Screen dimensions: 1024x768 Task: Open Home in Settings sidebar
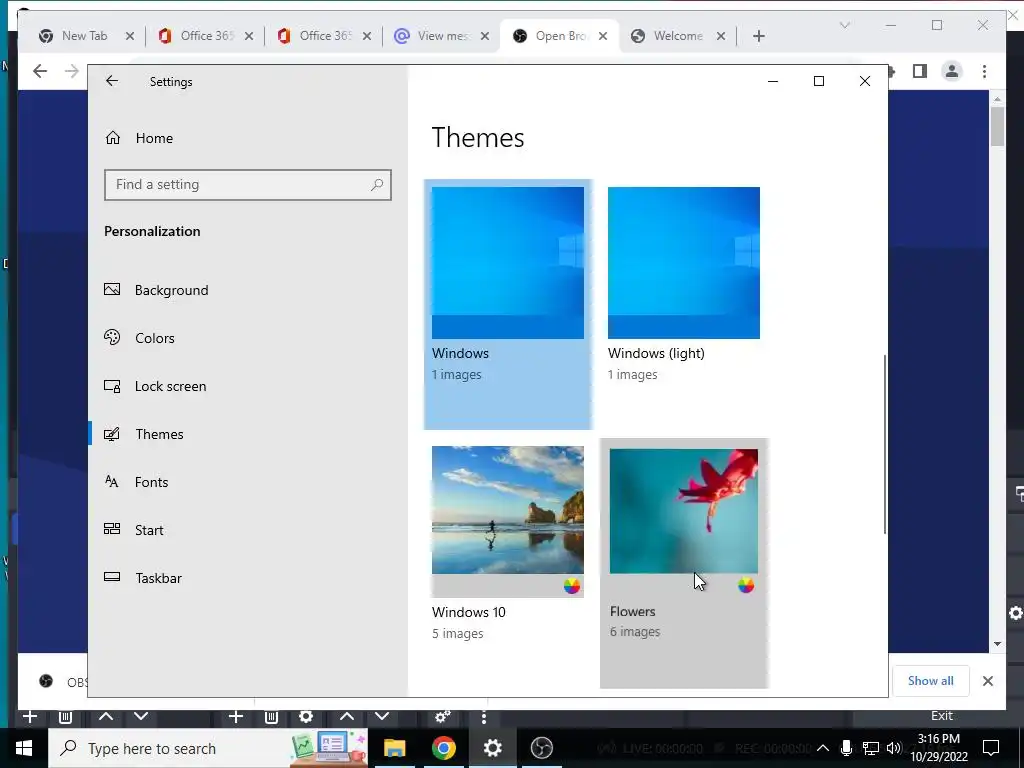coord(154,138)
